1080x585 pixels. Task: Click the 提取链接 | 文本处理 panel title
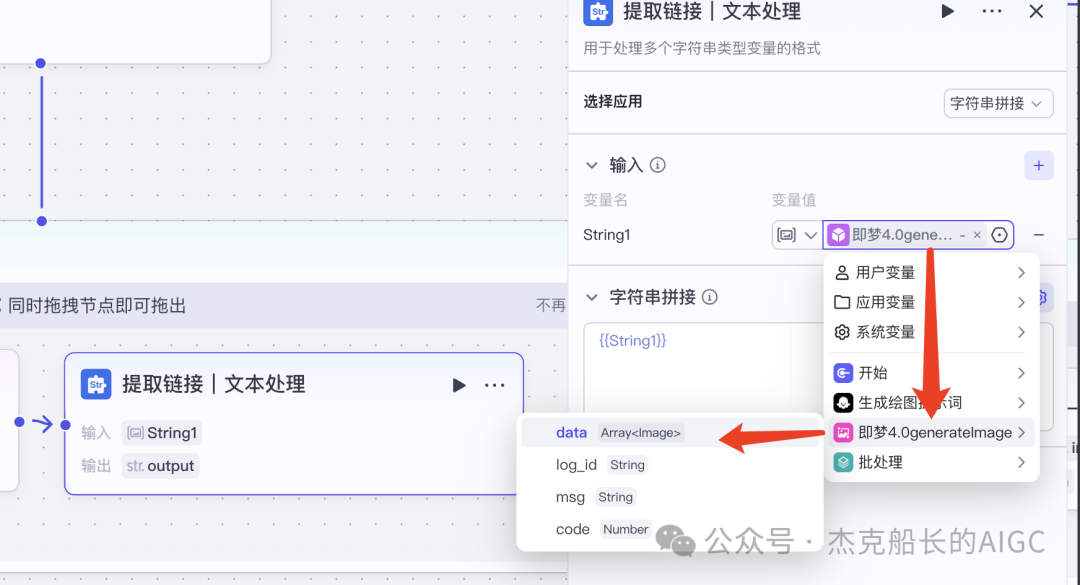pyautogui.click(x=712, y=11)
